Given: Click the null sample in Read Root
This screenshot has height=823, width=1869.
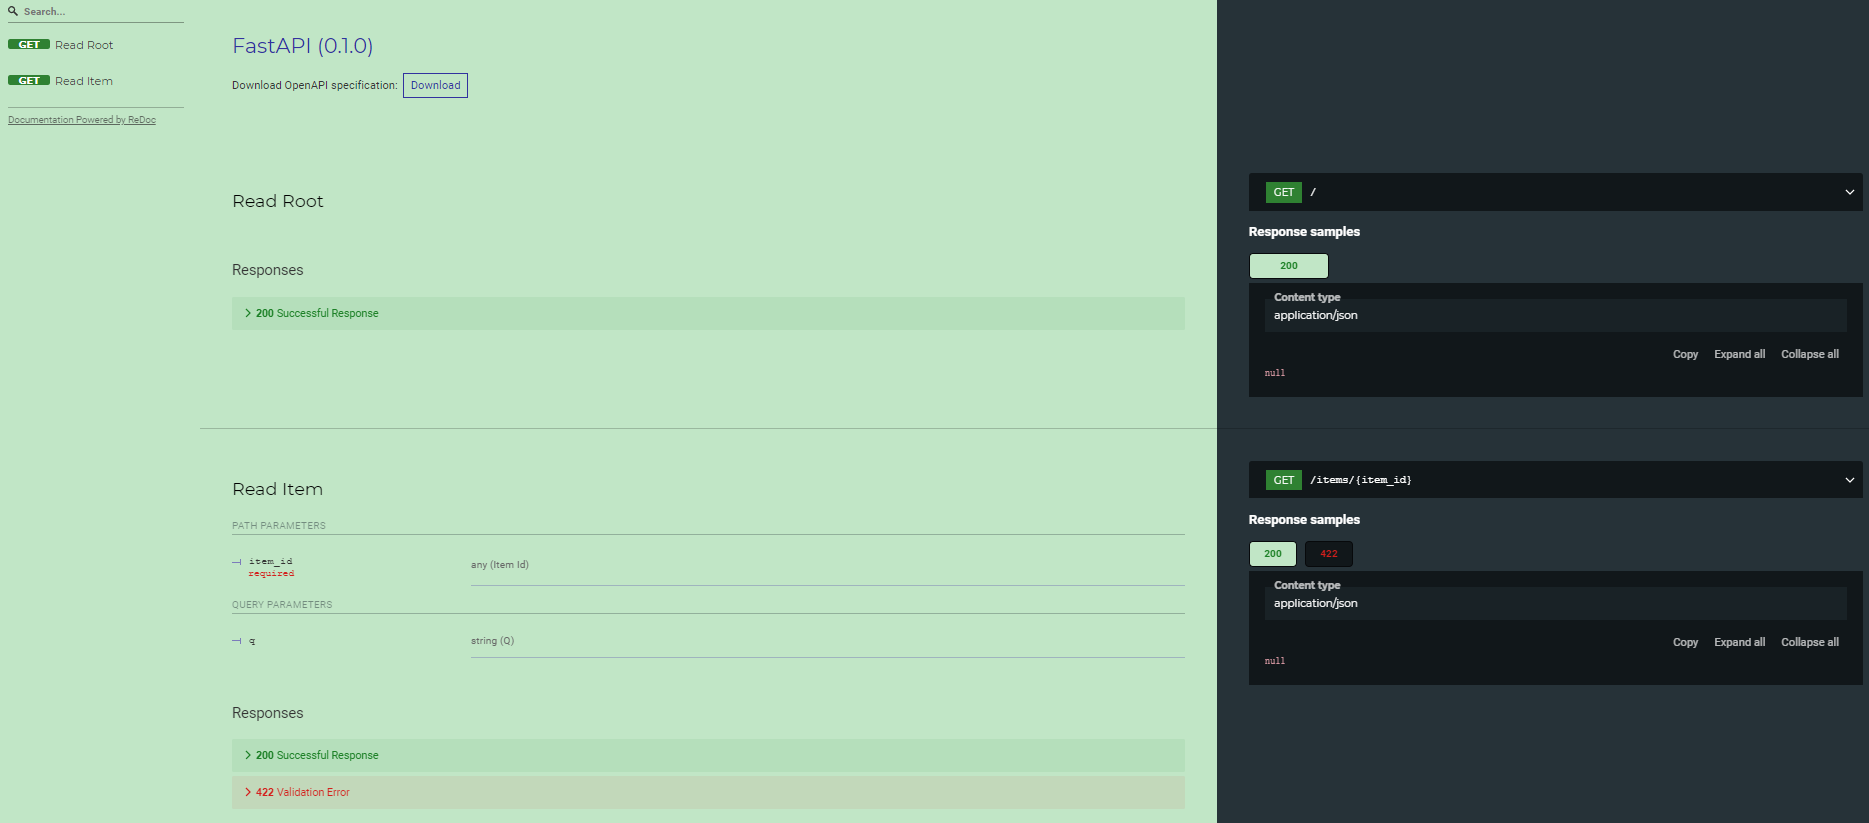Looking at the screenshot, I should click(1275, 373).
